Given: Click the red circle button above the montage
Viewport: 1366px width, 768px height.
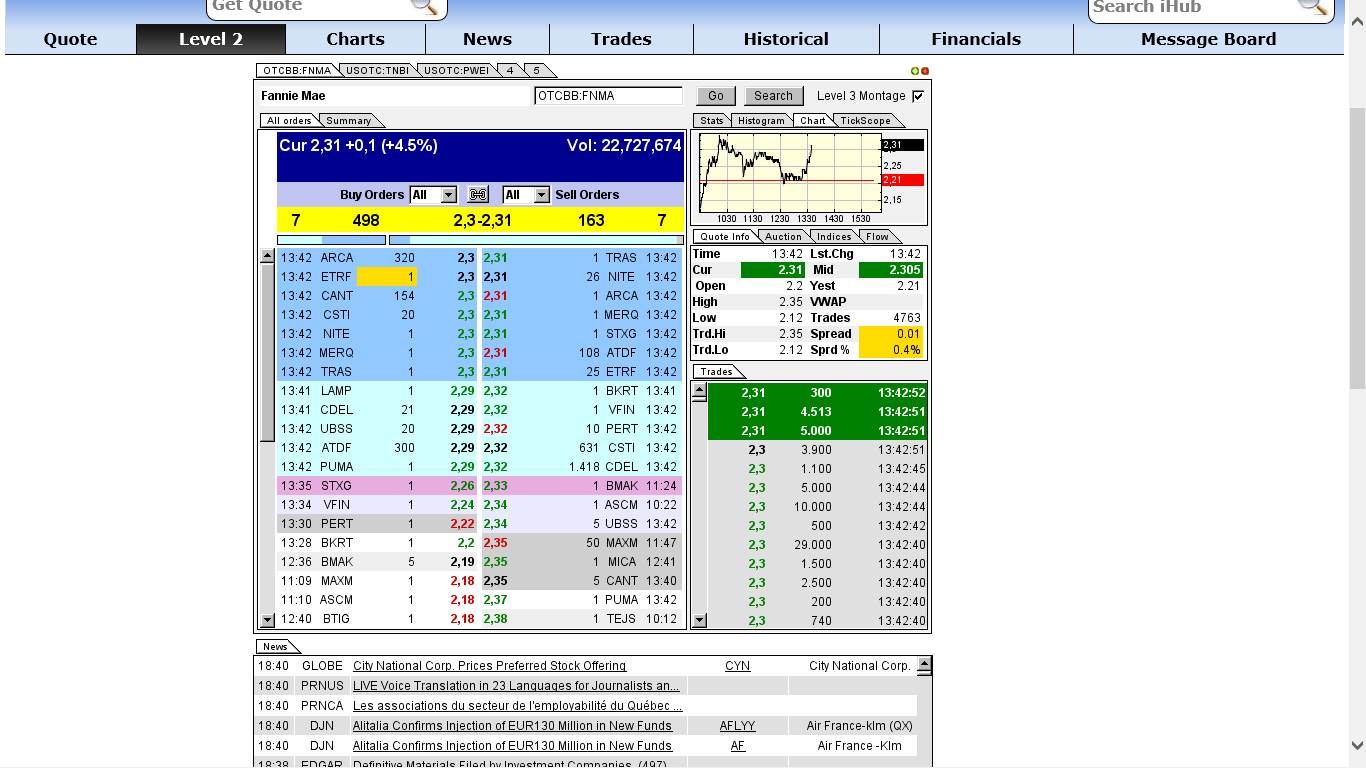Looking at the screenshot, I should pos(925,71).
